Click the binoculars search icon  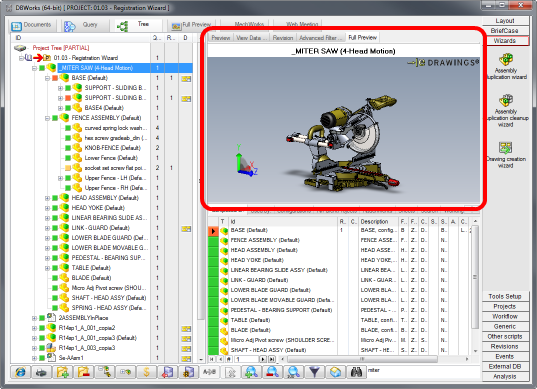[356, 372]
